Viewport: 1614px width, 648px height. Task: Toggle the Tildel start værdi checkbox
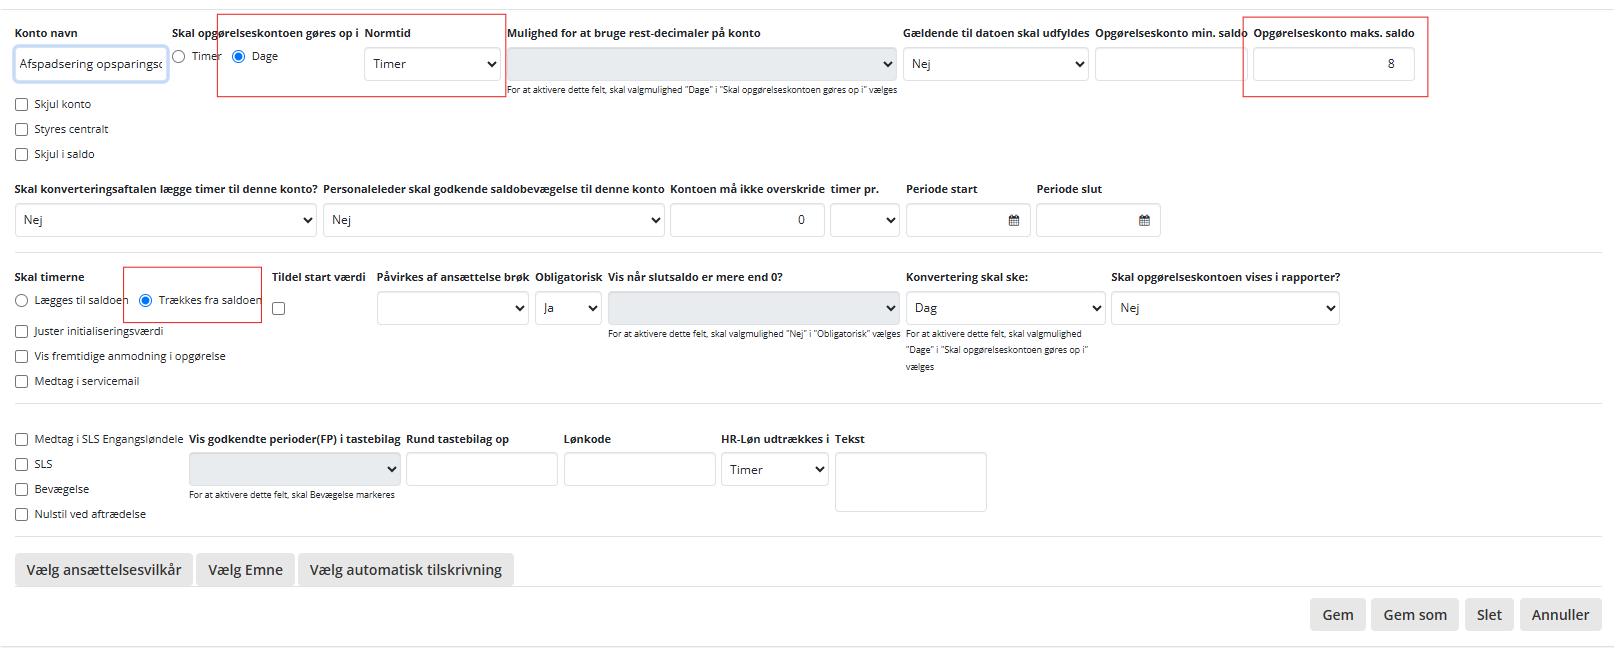(x=279, y=309)
